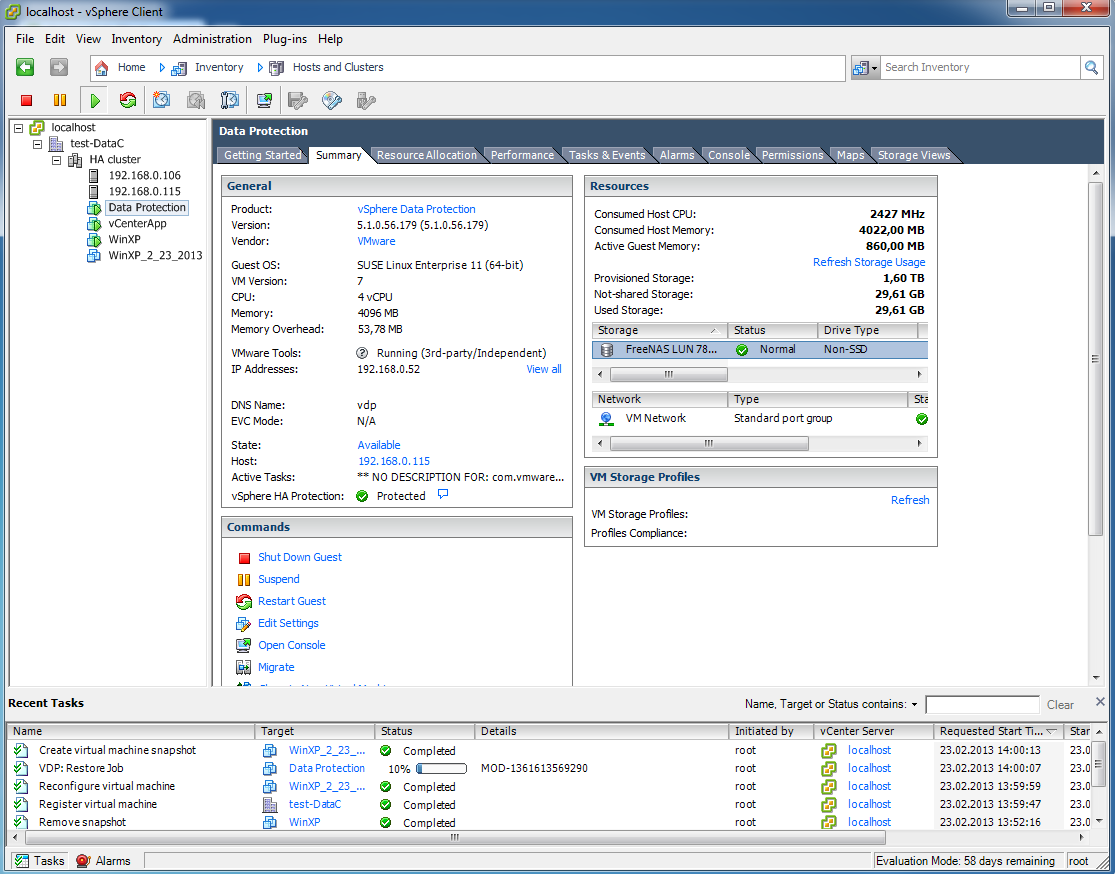1115x874 pixels.
Task: Click the Shut Down Guest command
Action: (299, 557)
